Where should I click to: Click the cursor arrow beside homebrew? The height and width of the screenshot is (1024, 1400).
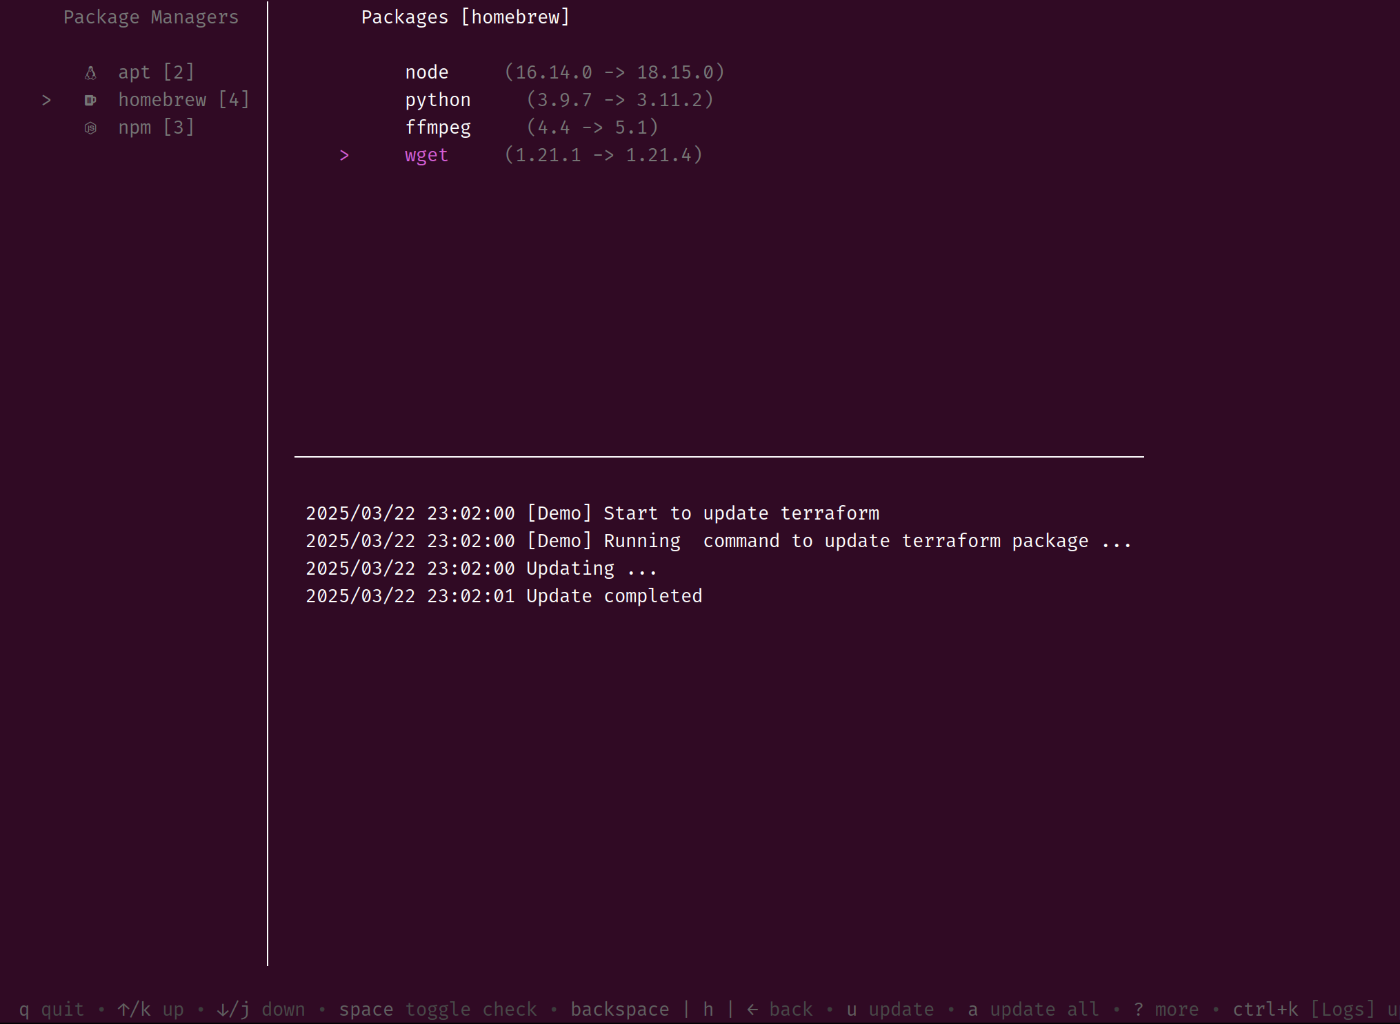[46, 100]
